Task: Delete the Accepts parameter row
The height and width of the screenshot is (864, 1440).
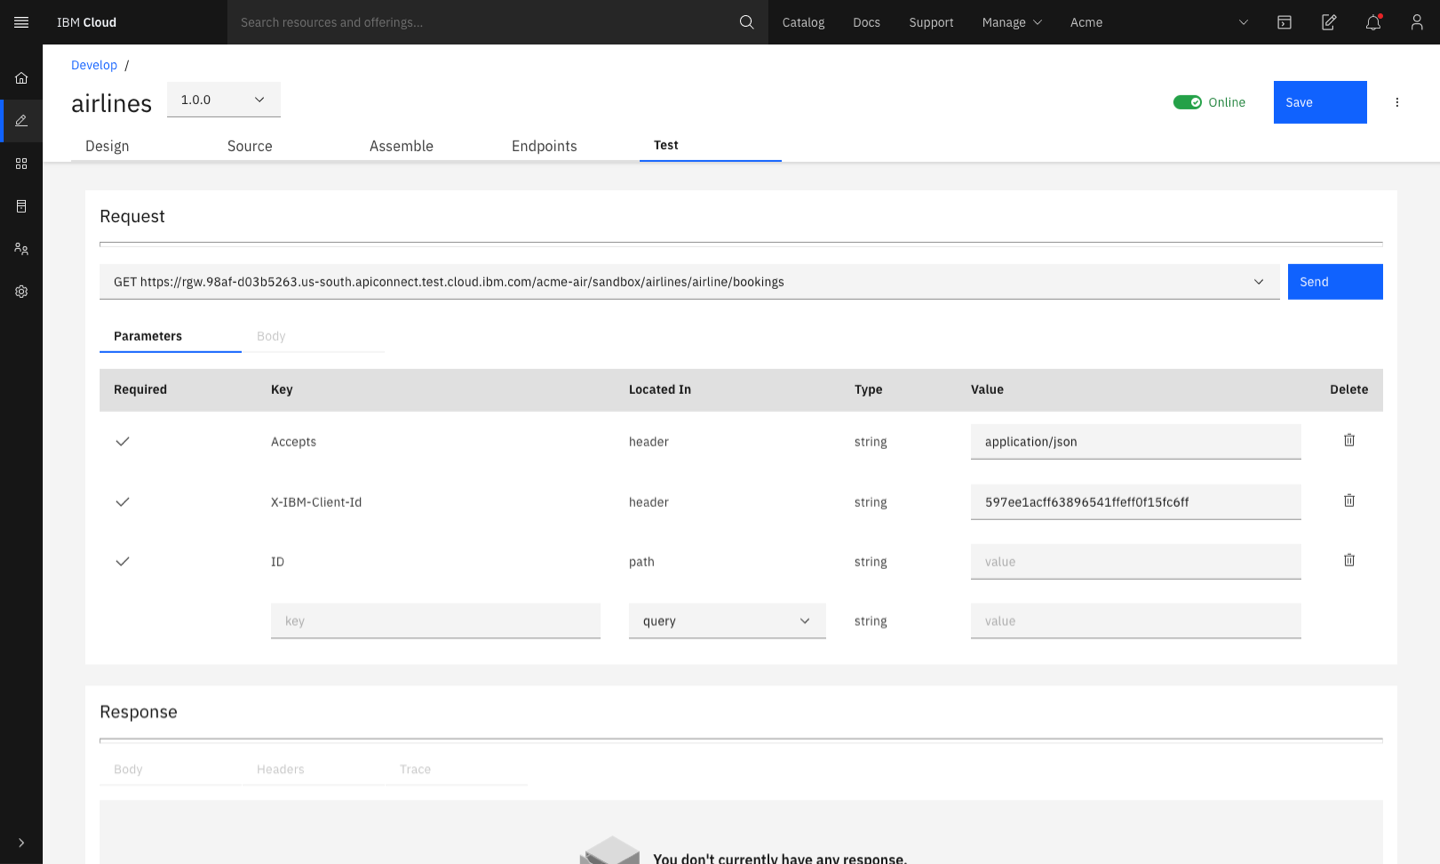Action: pyautogui.click(x=1349, y=440)
